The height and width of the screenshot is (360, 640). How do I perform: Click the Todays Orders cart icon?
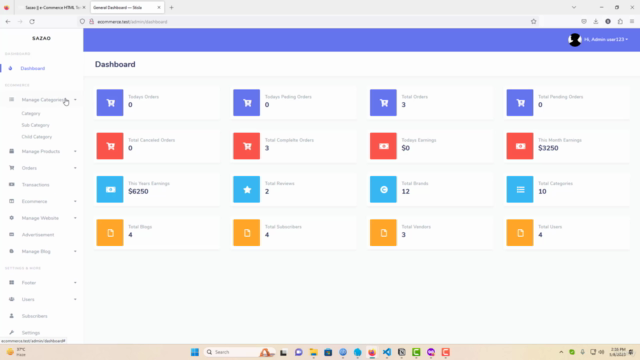(110, 102)
